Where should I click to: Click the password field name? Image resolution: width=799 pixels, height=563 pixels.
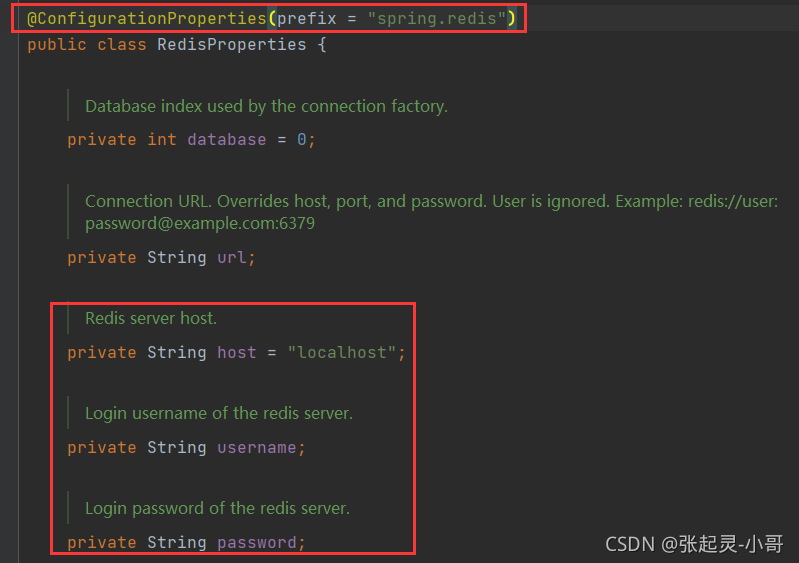click(x=257, y=543)
